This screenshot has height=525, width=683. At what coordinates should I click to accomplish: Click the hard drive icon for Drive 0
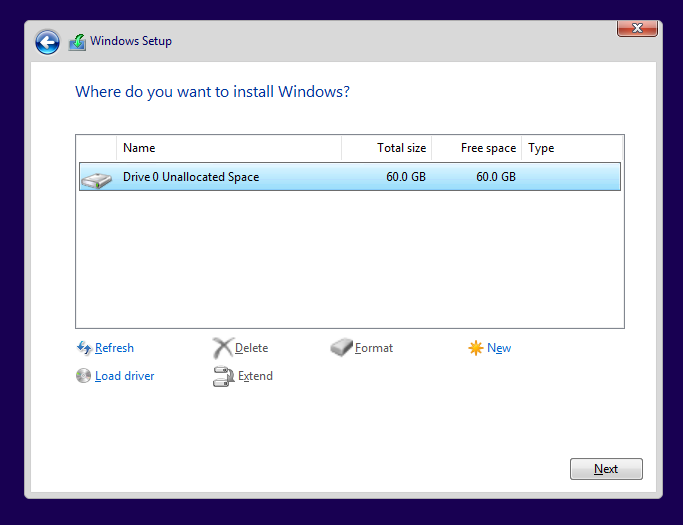click(x=97, y=180)
